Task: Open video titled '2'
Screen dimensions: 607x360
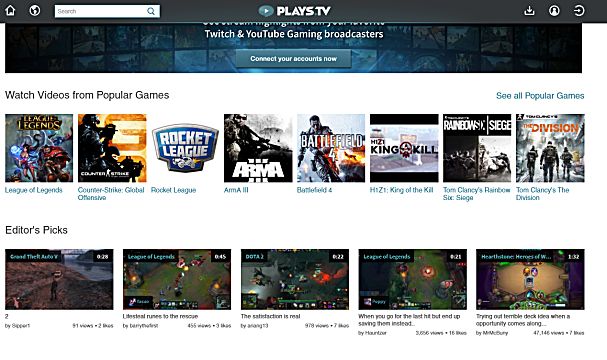Action: coord(7,316)
